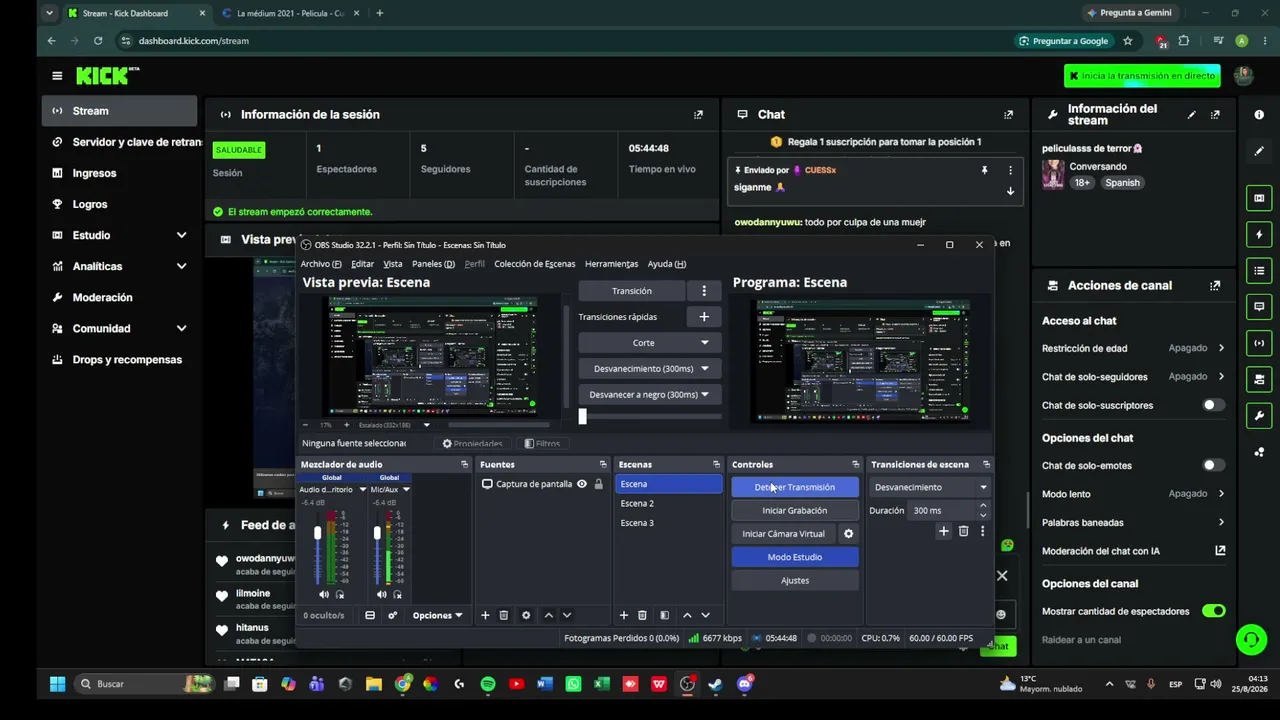This screenshot has width=1280, height=720.
Task: Expand the Estudio sidebar section
Action: pos(181,235)
